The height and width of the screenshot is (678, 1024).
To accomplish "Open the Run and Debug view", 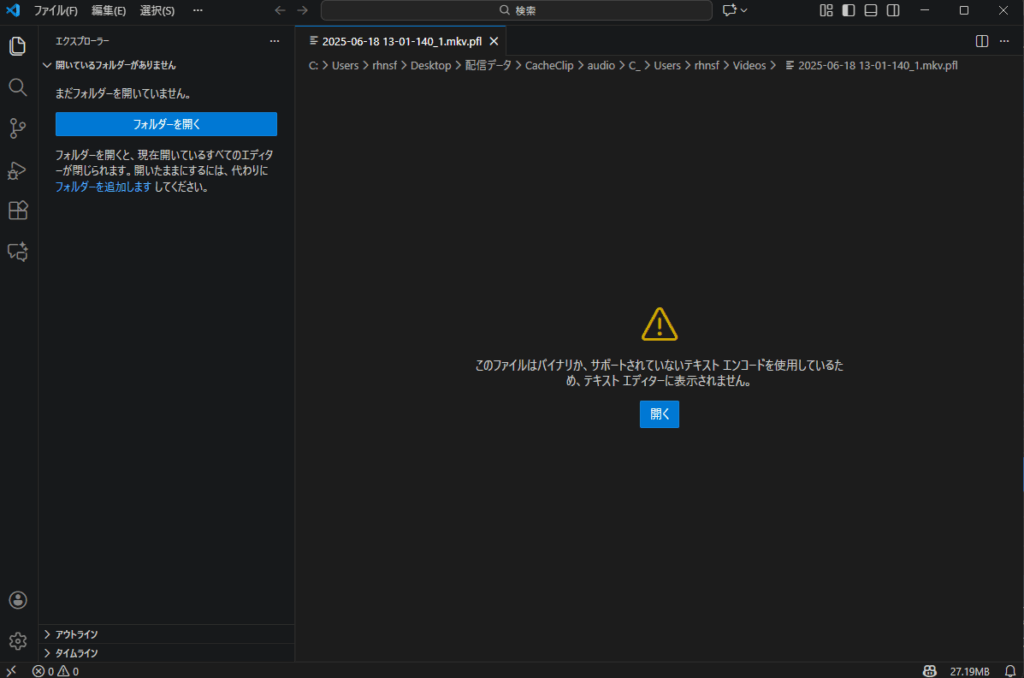I will coord(17,170).
